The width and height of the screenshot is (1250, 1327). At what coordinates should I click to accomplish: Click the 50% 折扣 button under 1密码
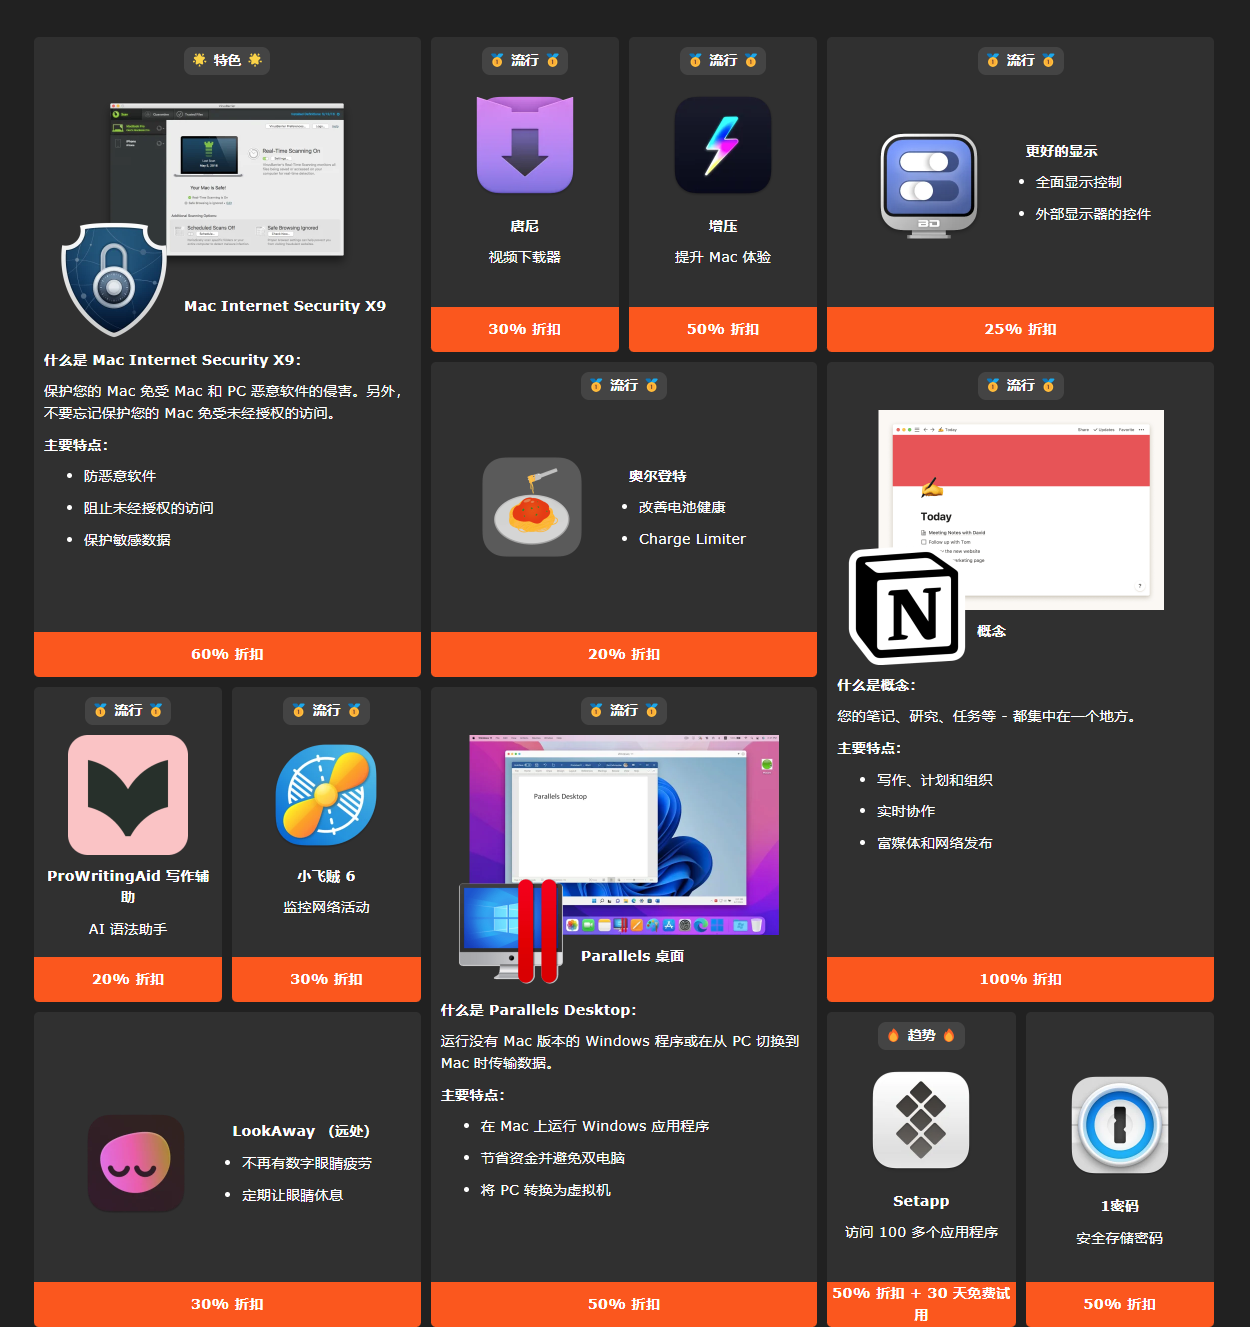coord(1120,1304)
